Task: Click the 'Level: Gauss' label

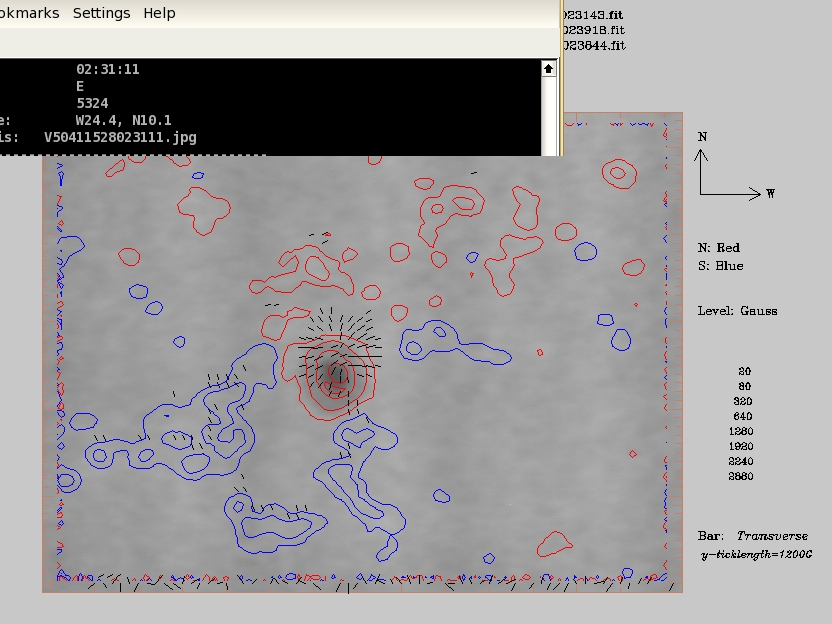Action: click(x=737, y=311)
